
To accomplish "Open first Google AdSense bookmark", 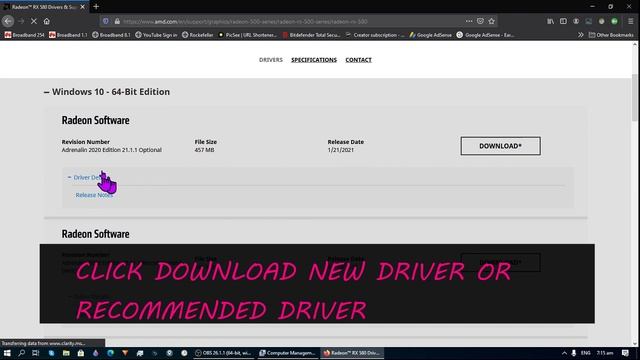I will 431,35.
